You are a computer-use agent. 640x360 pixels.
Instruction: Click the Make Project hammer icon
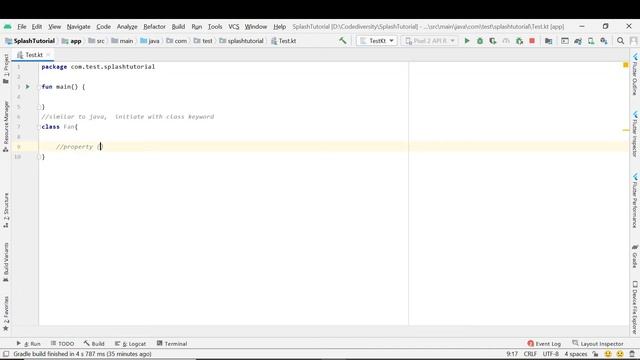tap(342, 40)
